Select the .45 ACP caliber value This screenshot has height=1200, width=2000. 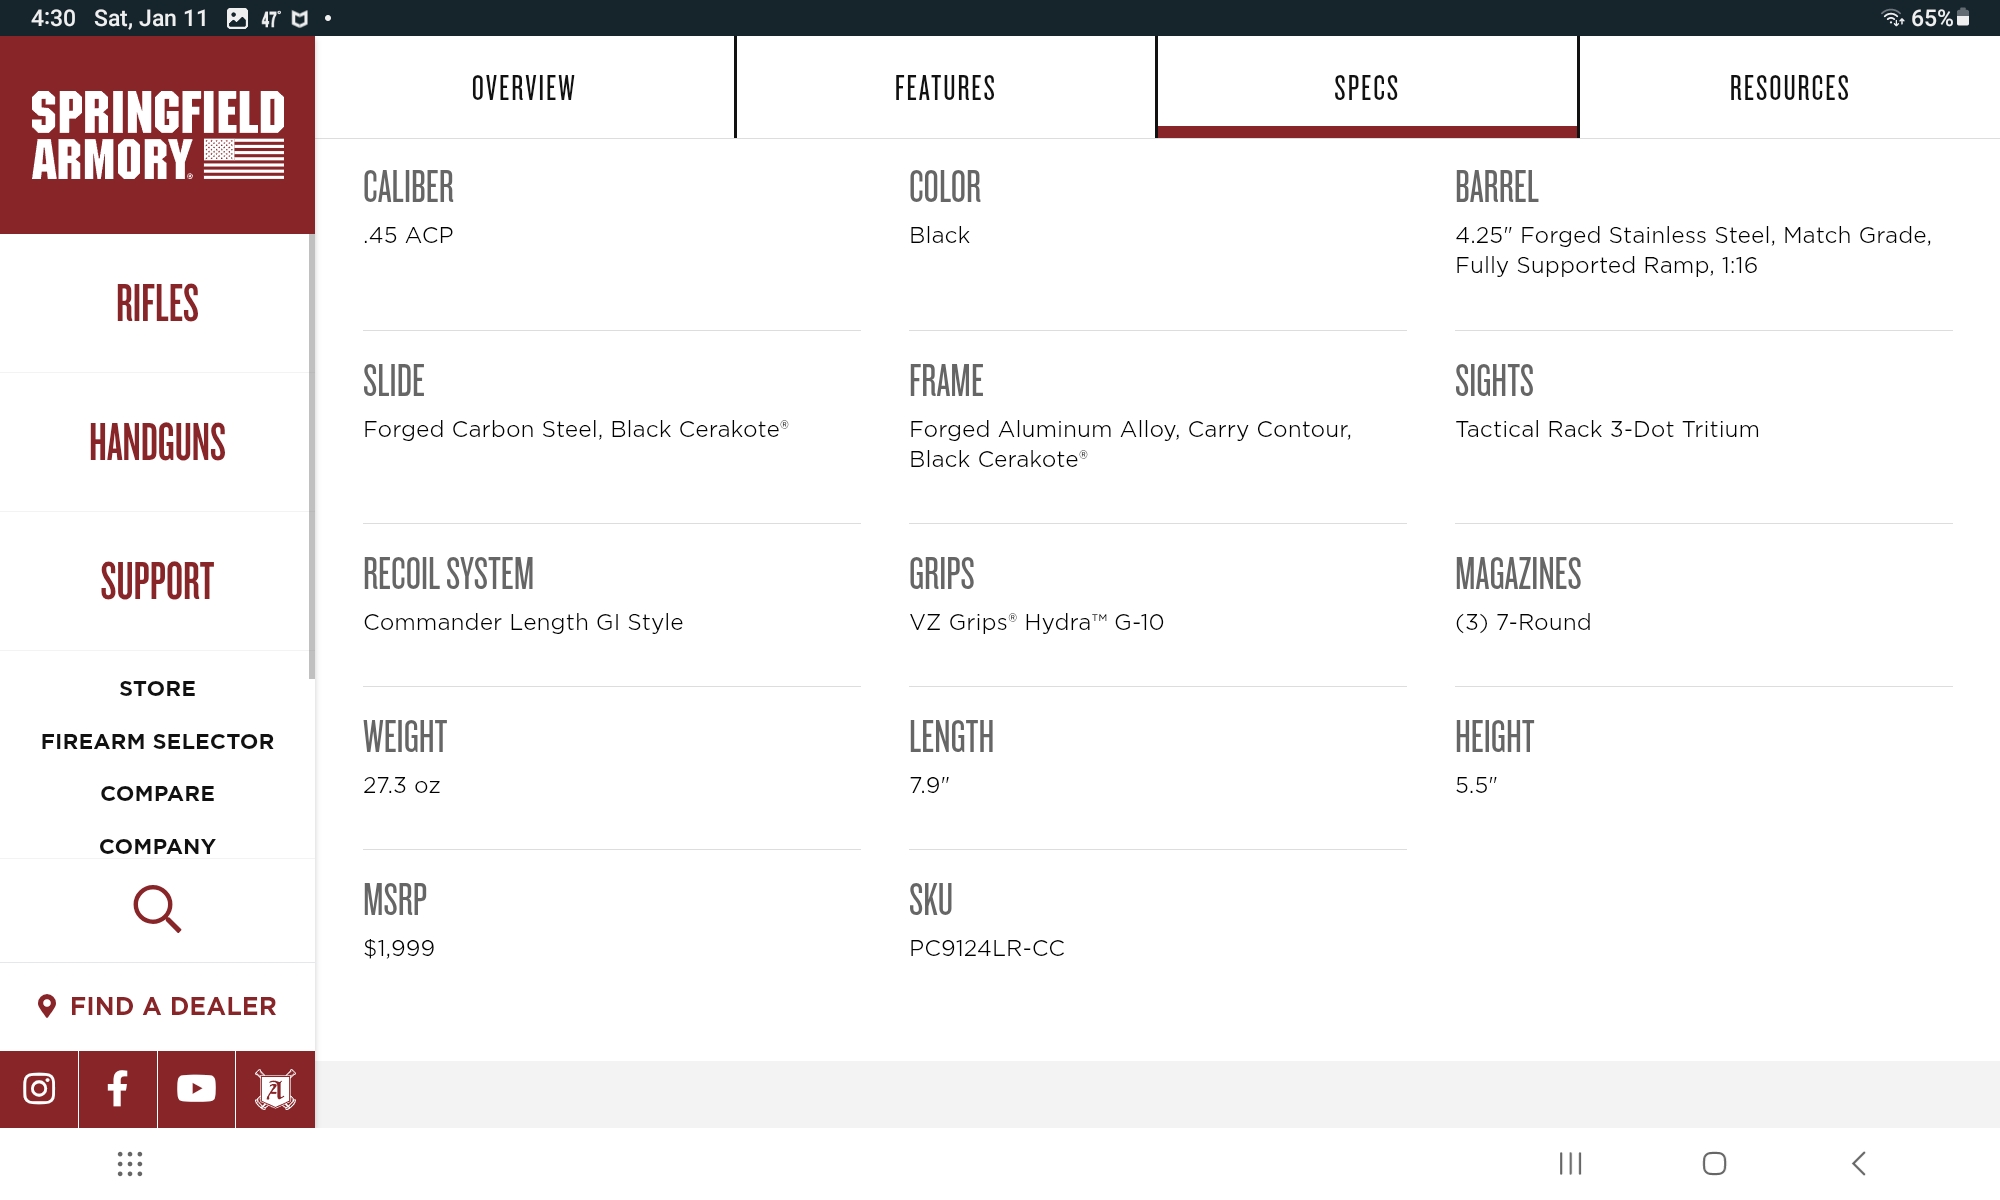(408, 235)
